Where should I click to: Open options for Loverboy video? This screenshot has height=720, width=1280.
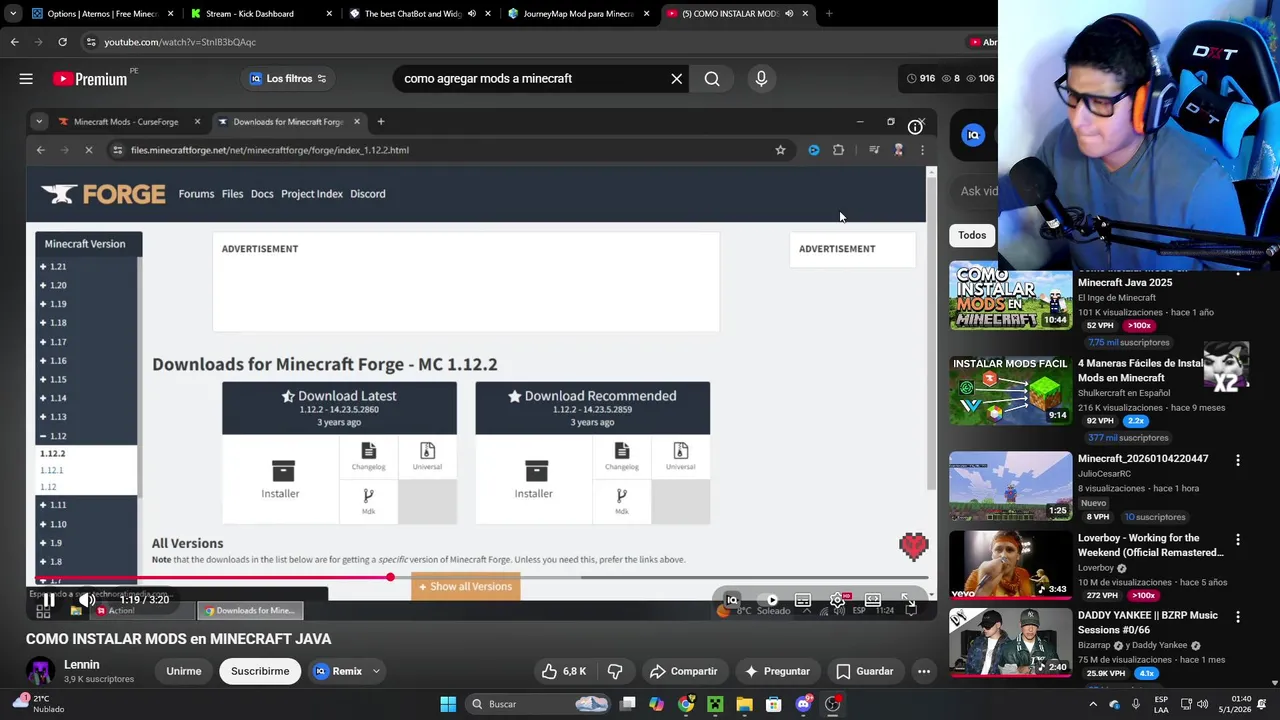coord(1238,540)
